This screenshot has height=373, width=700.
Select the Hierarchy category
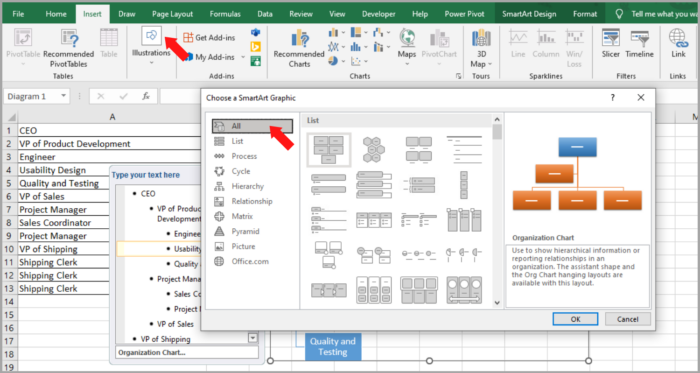247,186
